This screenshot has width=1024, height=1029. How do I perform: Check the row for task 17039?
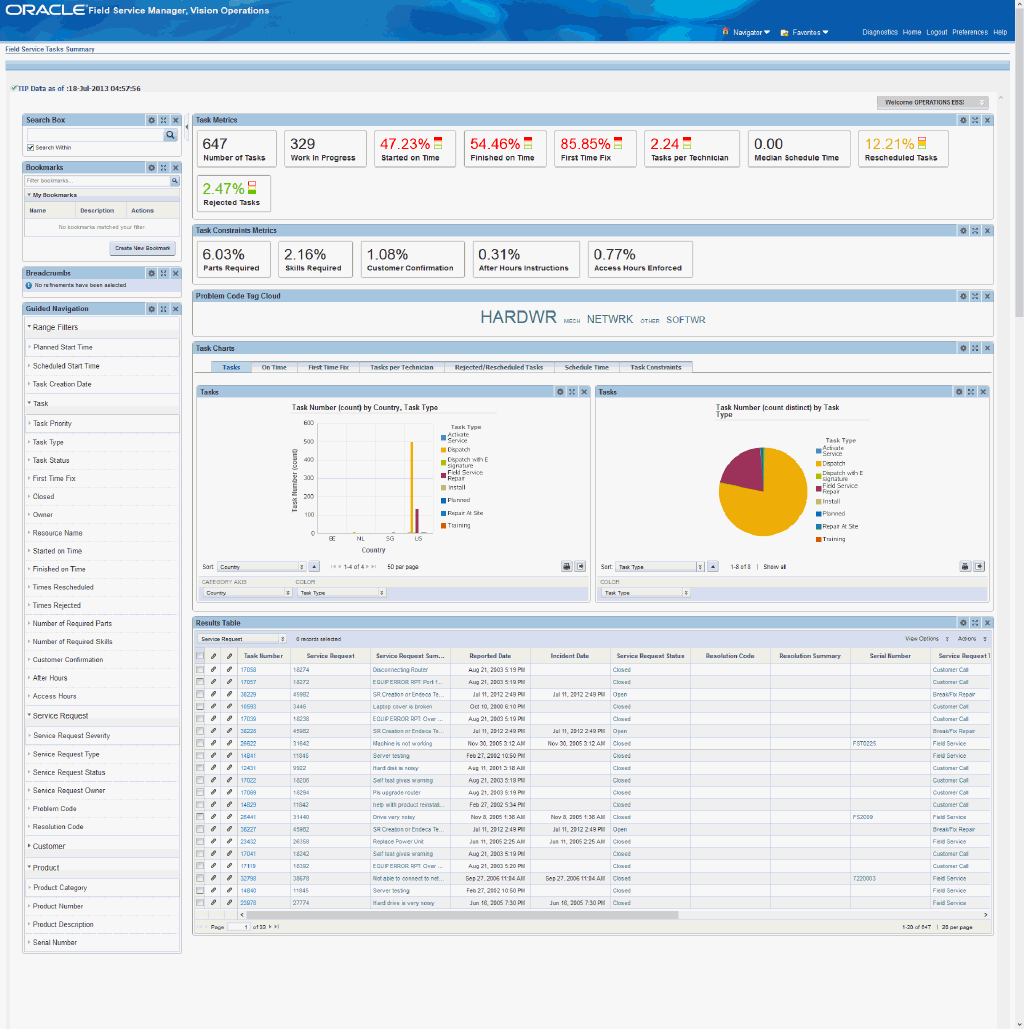pyautogui.click(x=200, y=719)
